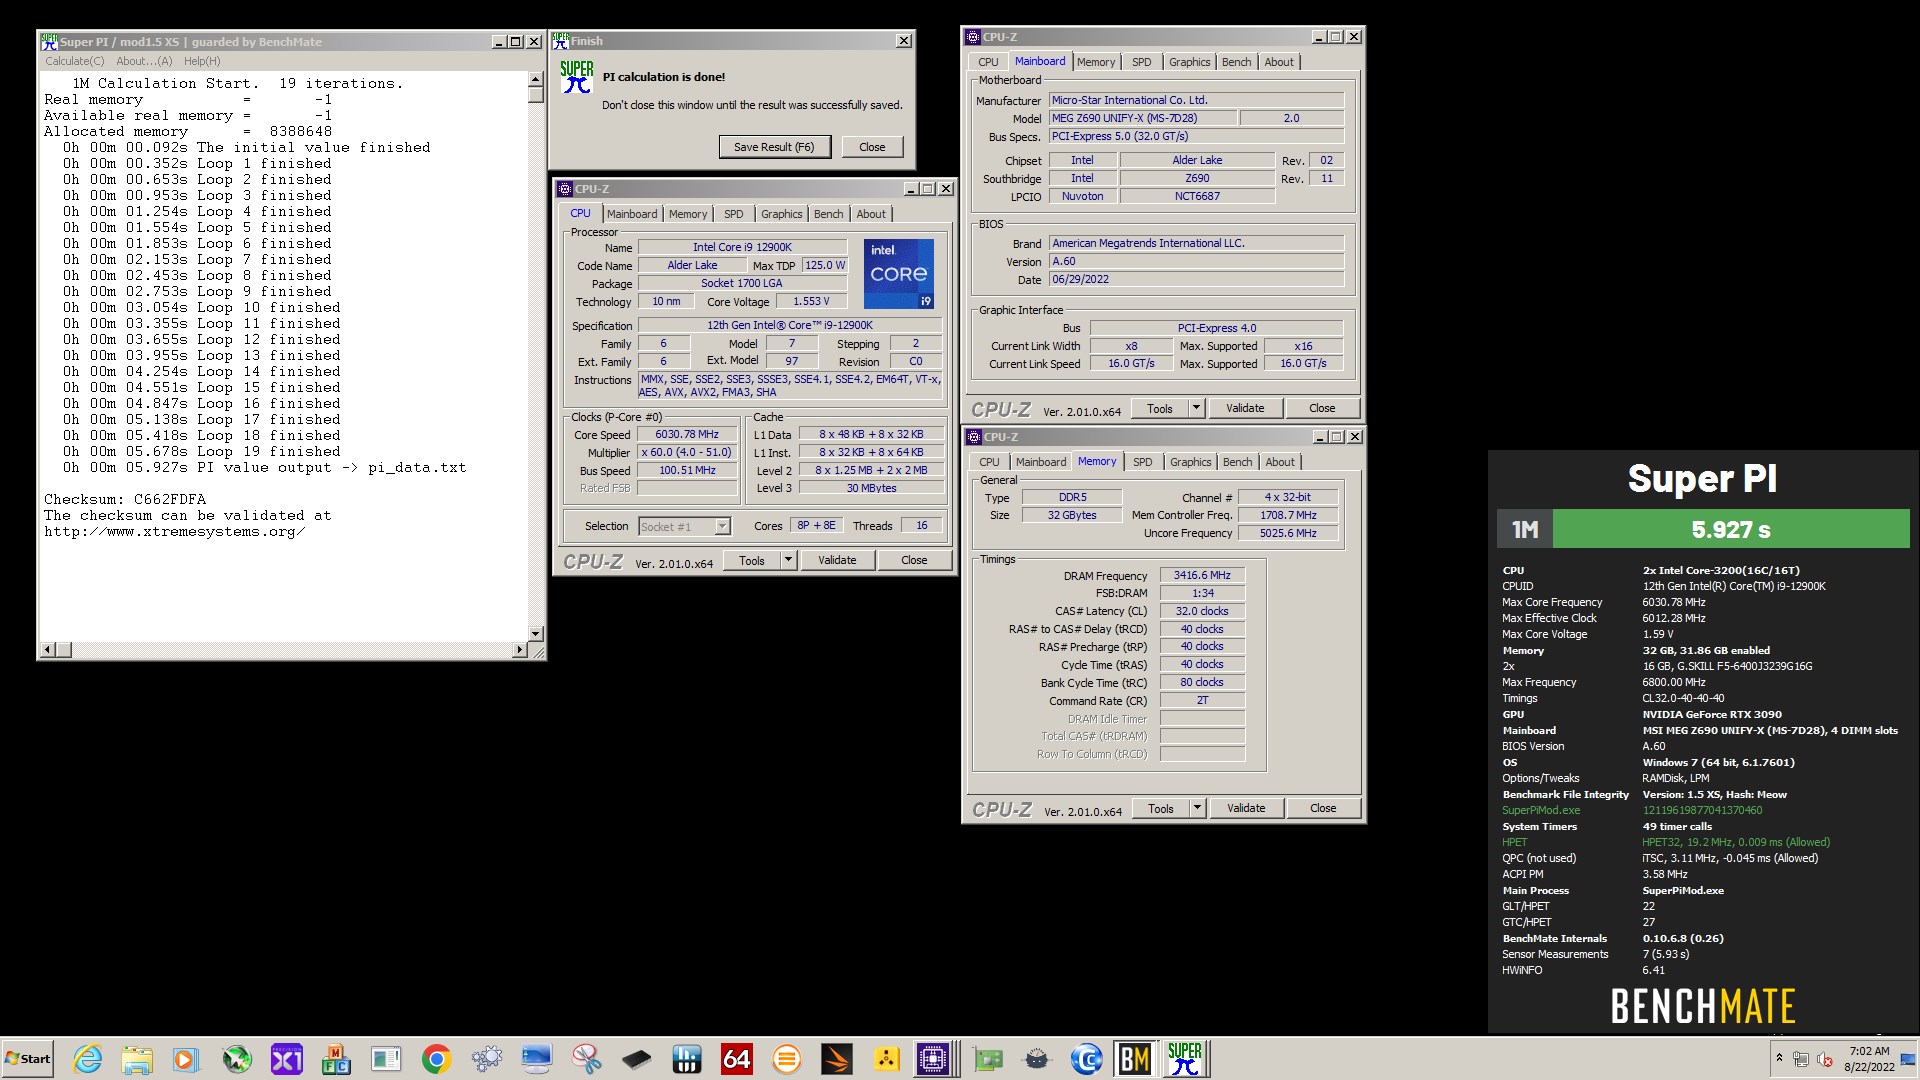The width and height of the screenshot is (1920, 1080).
Task: Select 'Checksum: C662FDFA' text in Super PI
Action: click(125, 499)
